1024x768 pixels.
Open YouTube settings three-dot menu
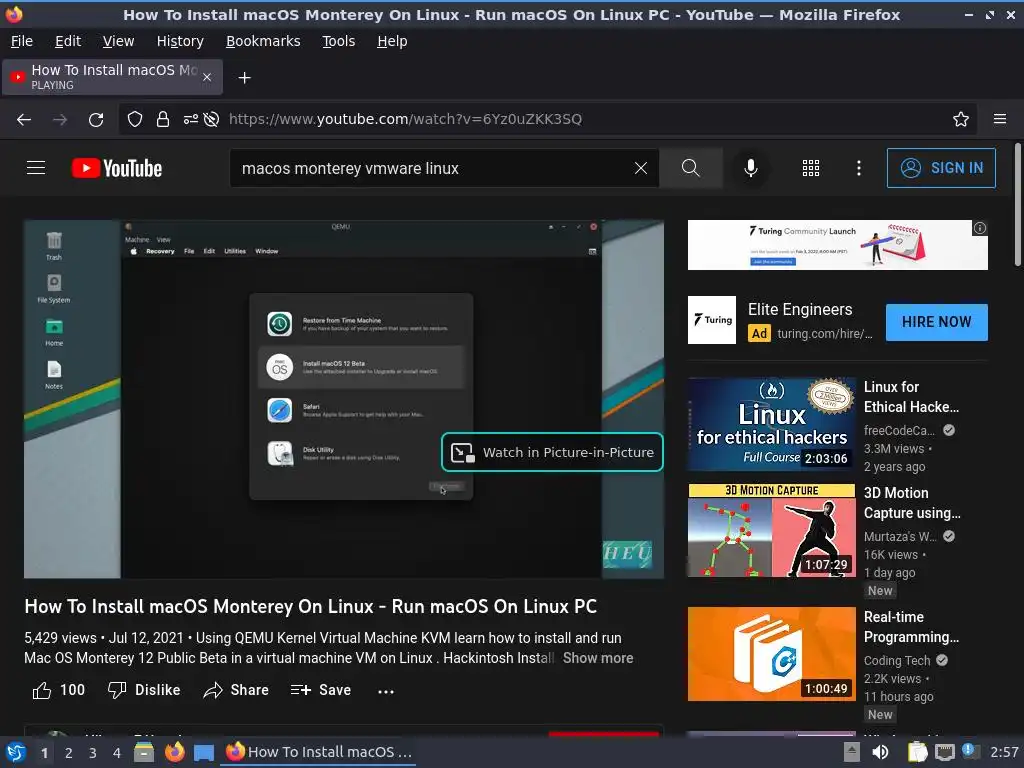(x=859, y=168)
